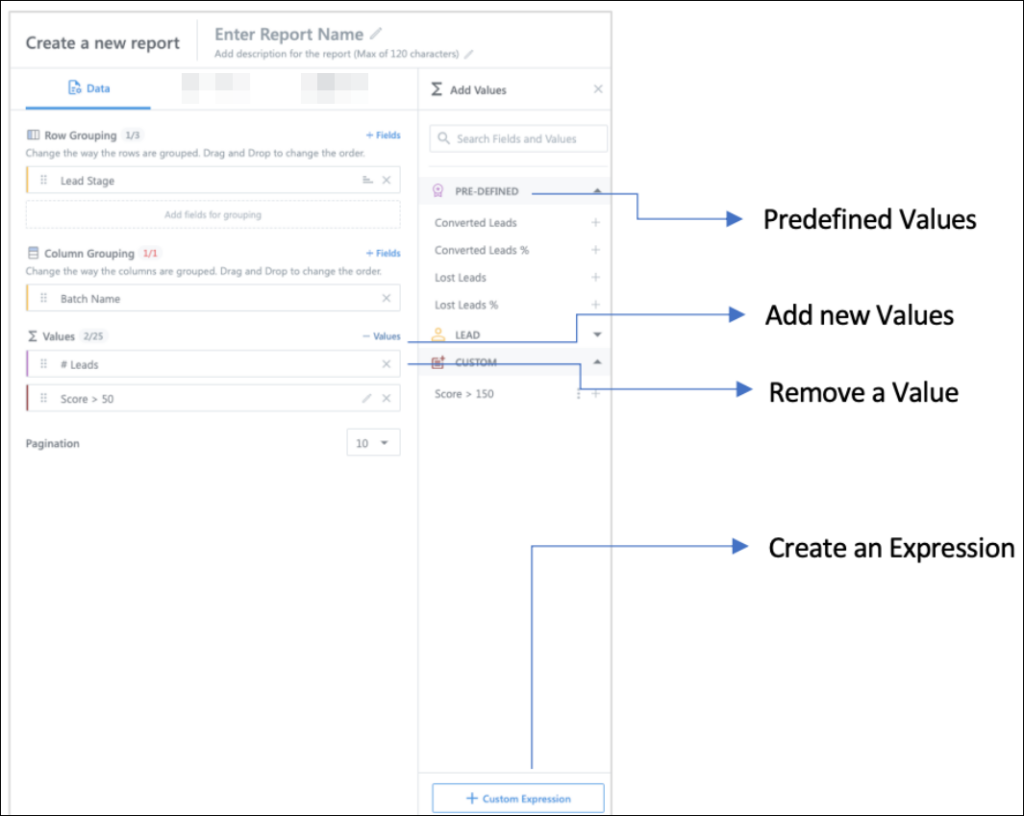Click the sort icon on Lead Stage
Image resolution: width=1024 pixels, height=816 pixels.
(x=368, y=181)
